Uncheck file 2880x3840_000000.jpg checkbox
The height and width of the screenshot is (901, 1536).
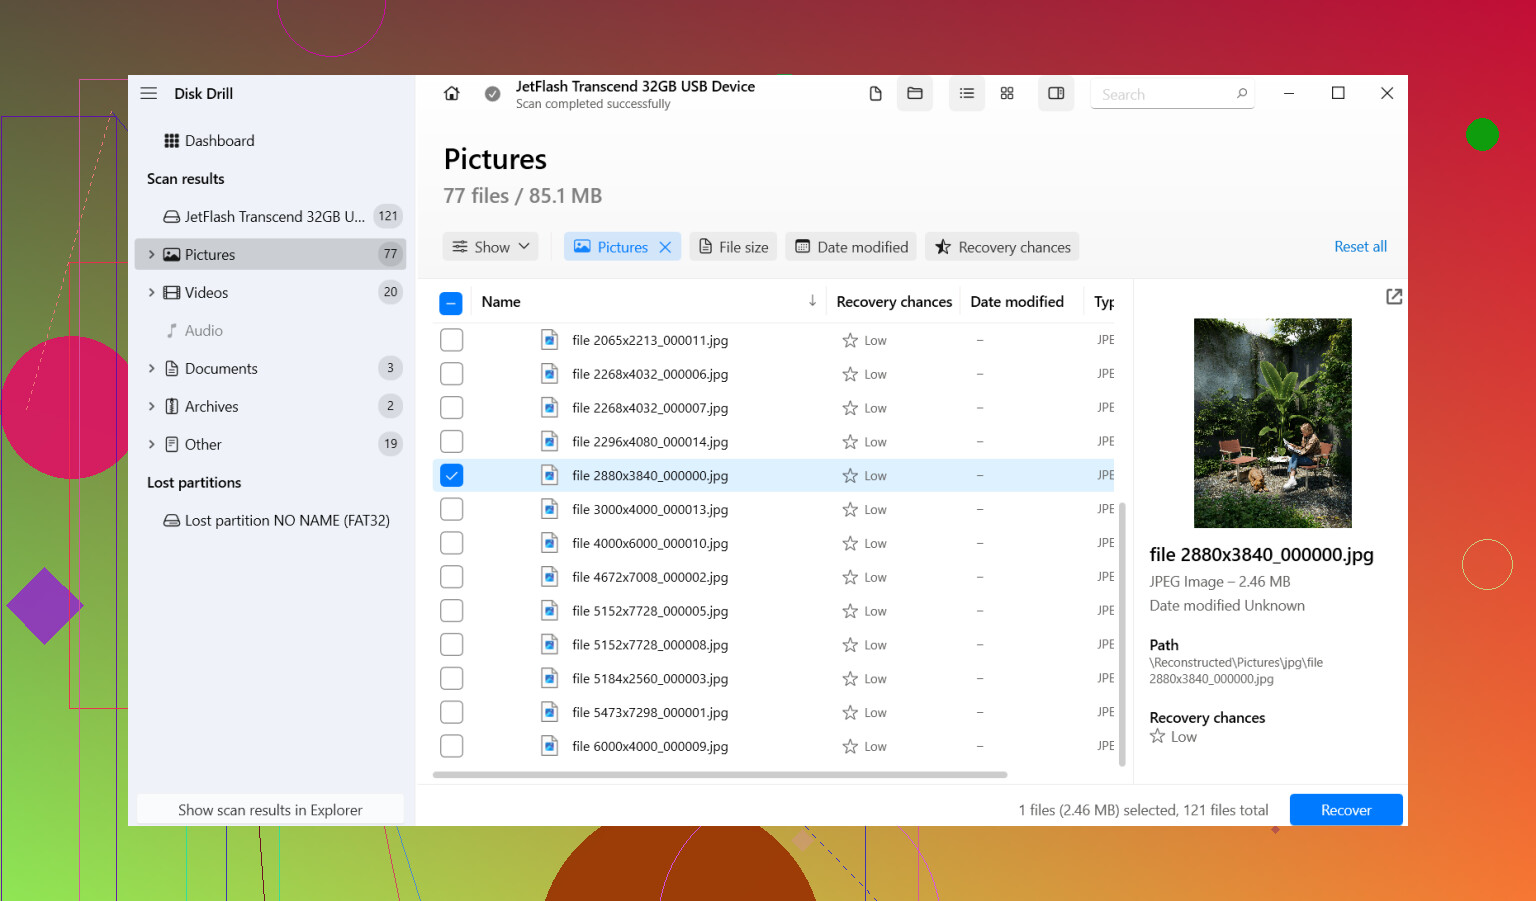[451, 475]
